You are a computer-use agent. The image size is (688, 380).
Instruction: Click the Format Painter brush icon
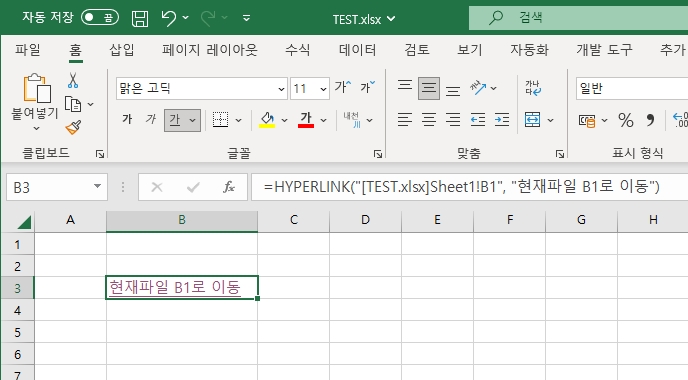[73, 128]
